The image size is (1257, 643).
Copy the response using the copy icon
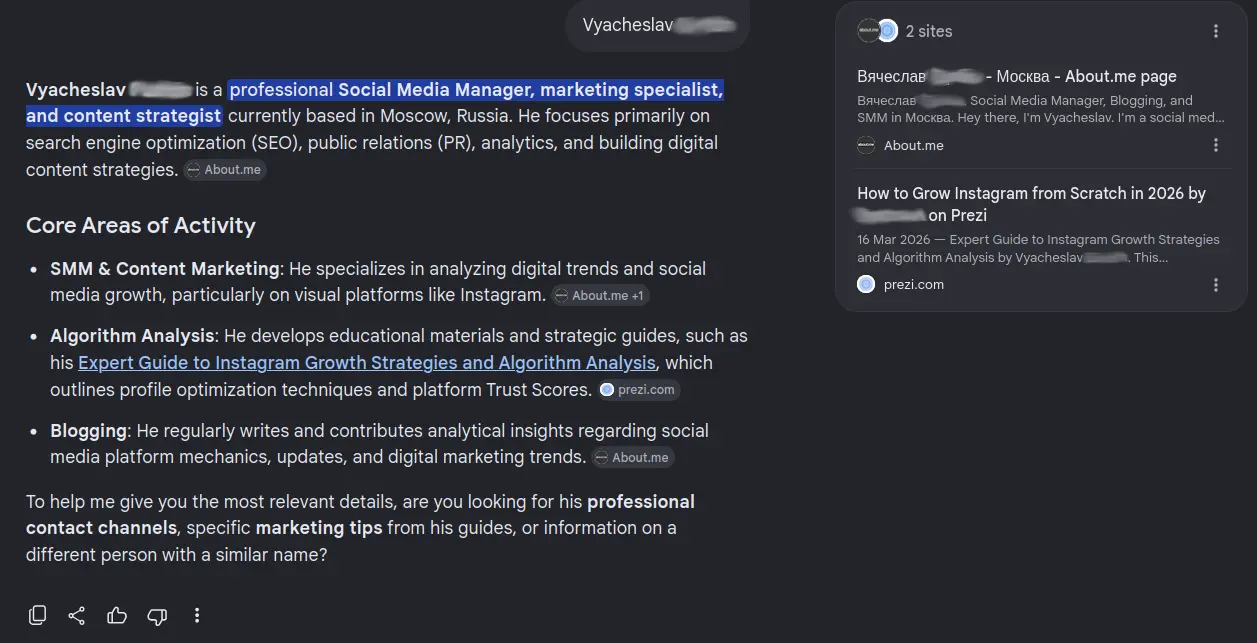(x=37, y=615)
